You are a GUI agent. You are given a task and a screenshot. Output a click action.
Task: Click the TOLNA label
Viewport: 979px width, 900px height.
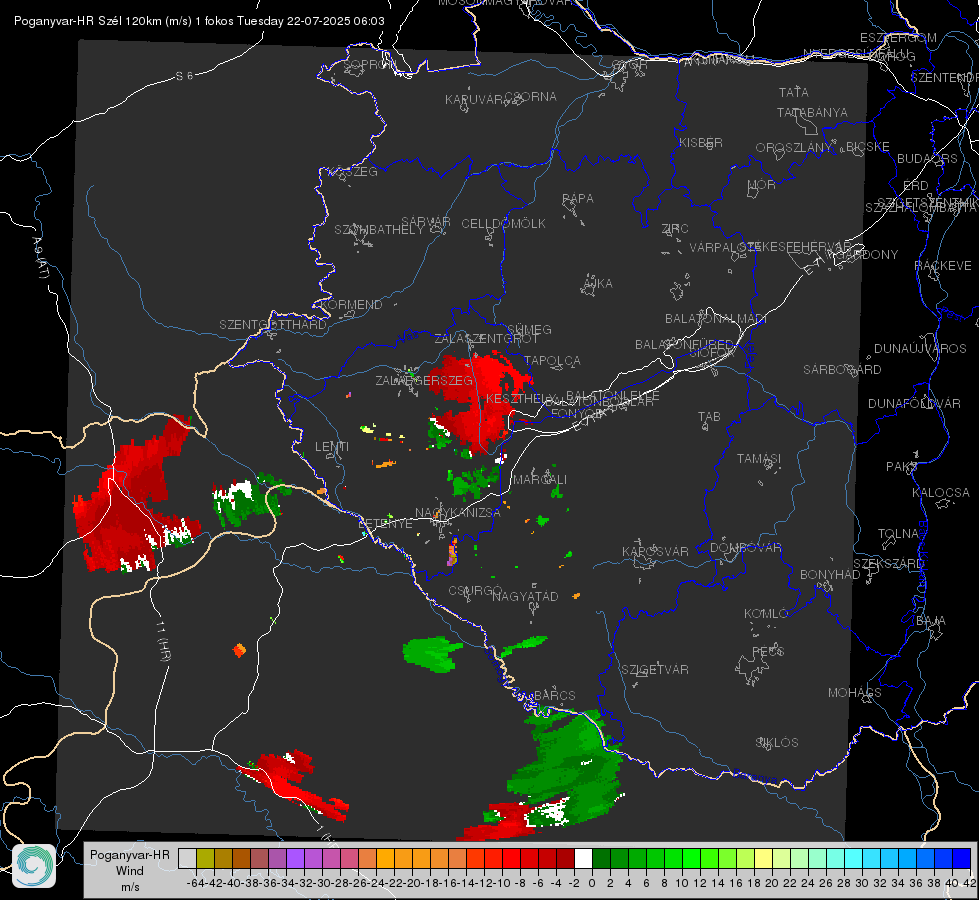(x=898, y=534)
